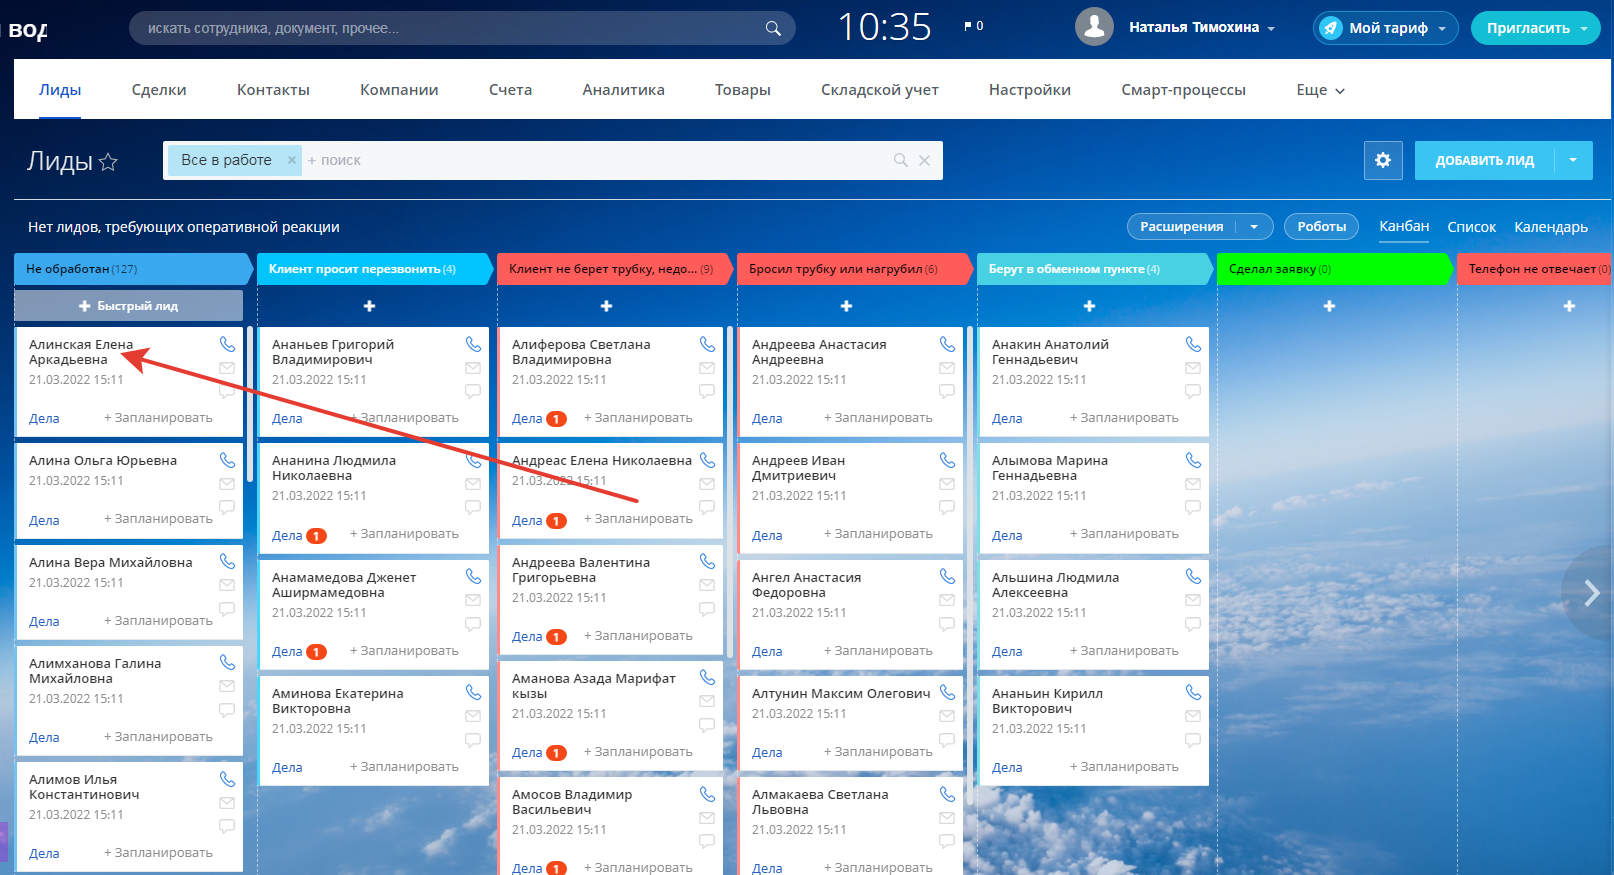
Task: Add lead in Берут в обменном пункте column
Action: [1089, 306]
